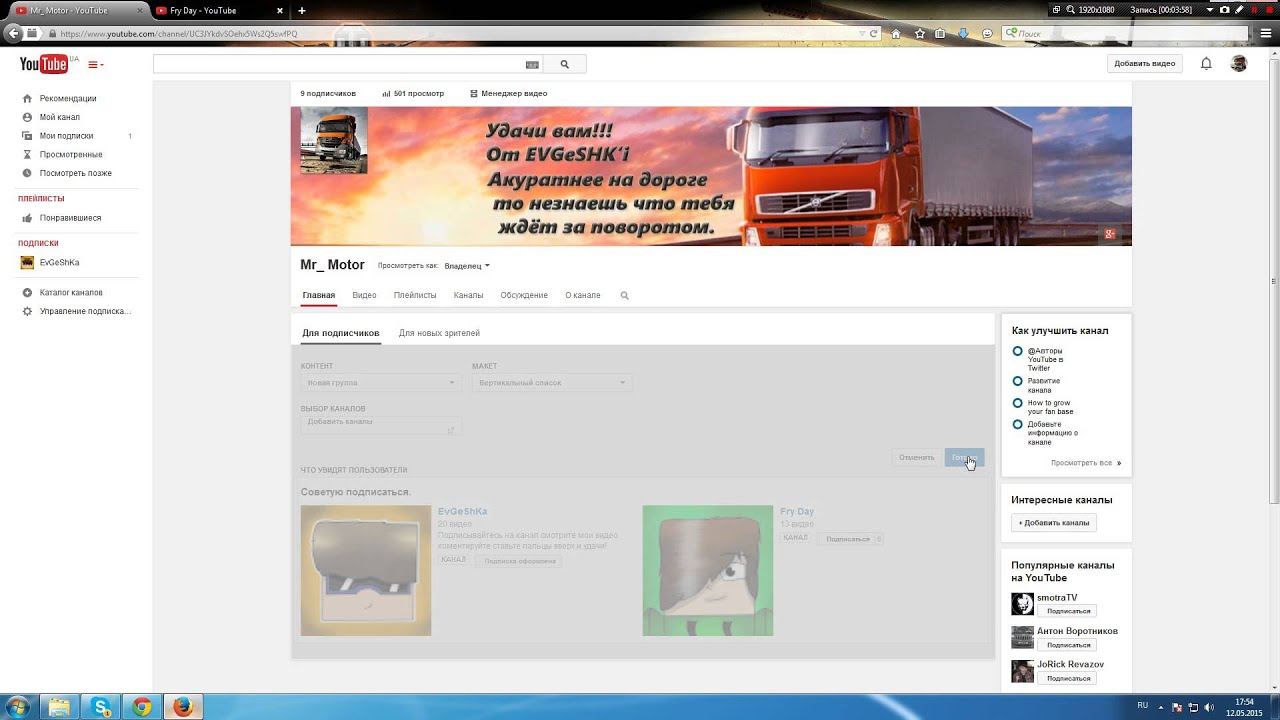The image size is (1280, 720).
Task: Open Windows Explorer from the taskbar
Action: [x=60, y=707]
